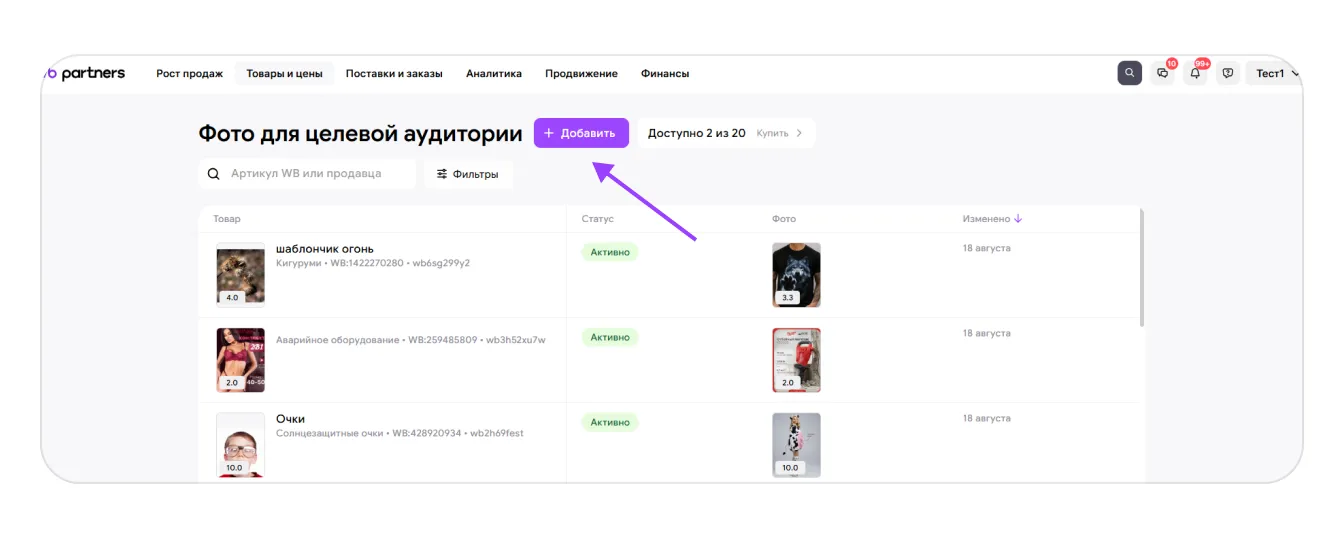Screen dimensions: 1344x538
Task: Click the feedback speech bubble icon
Action: [x=1228, y=73]
